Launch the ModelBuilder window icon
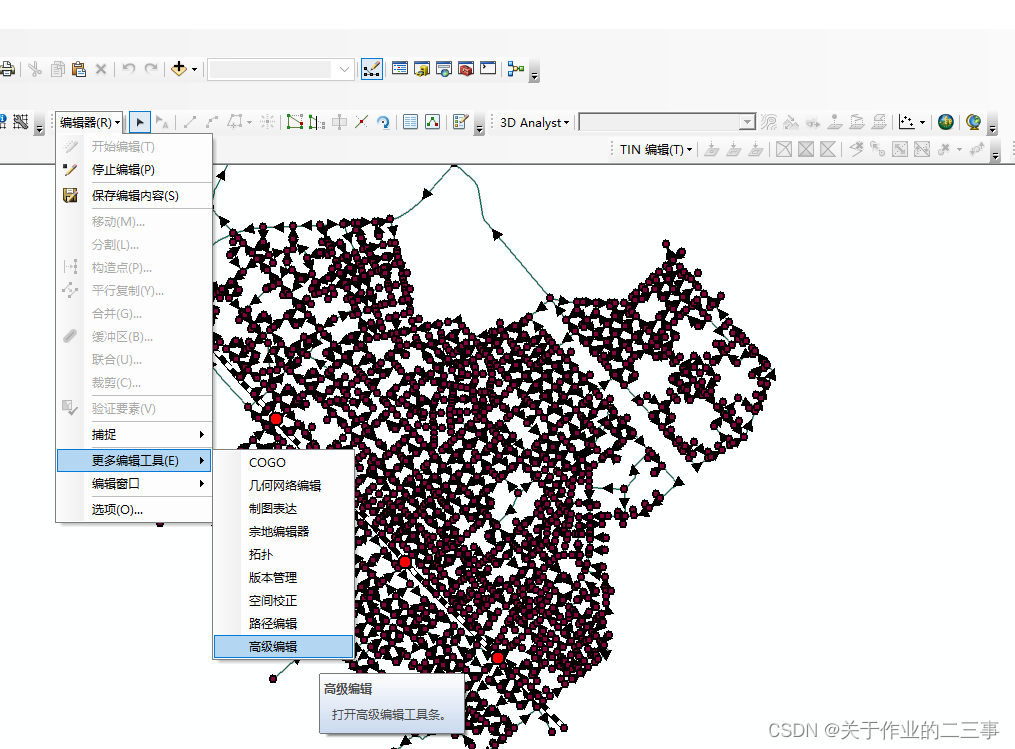 click(x=516, y=69)
